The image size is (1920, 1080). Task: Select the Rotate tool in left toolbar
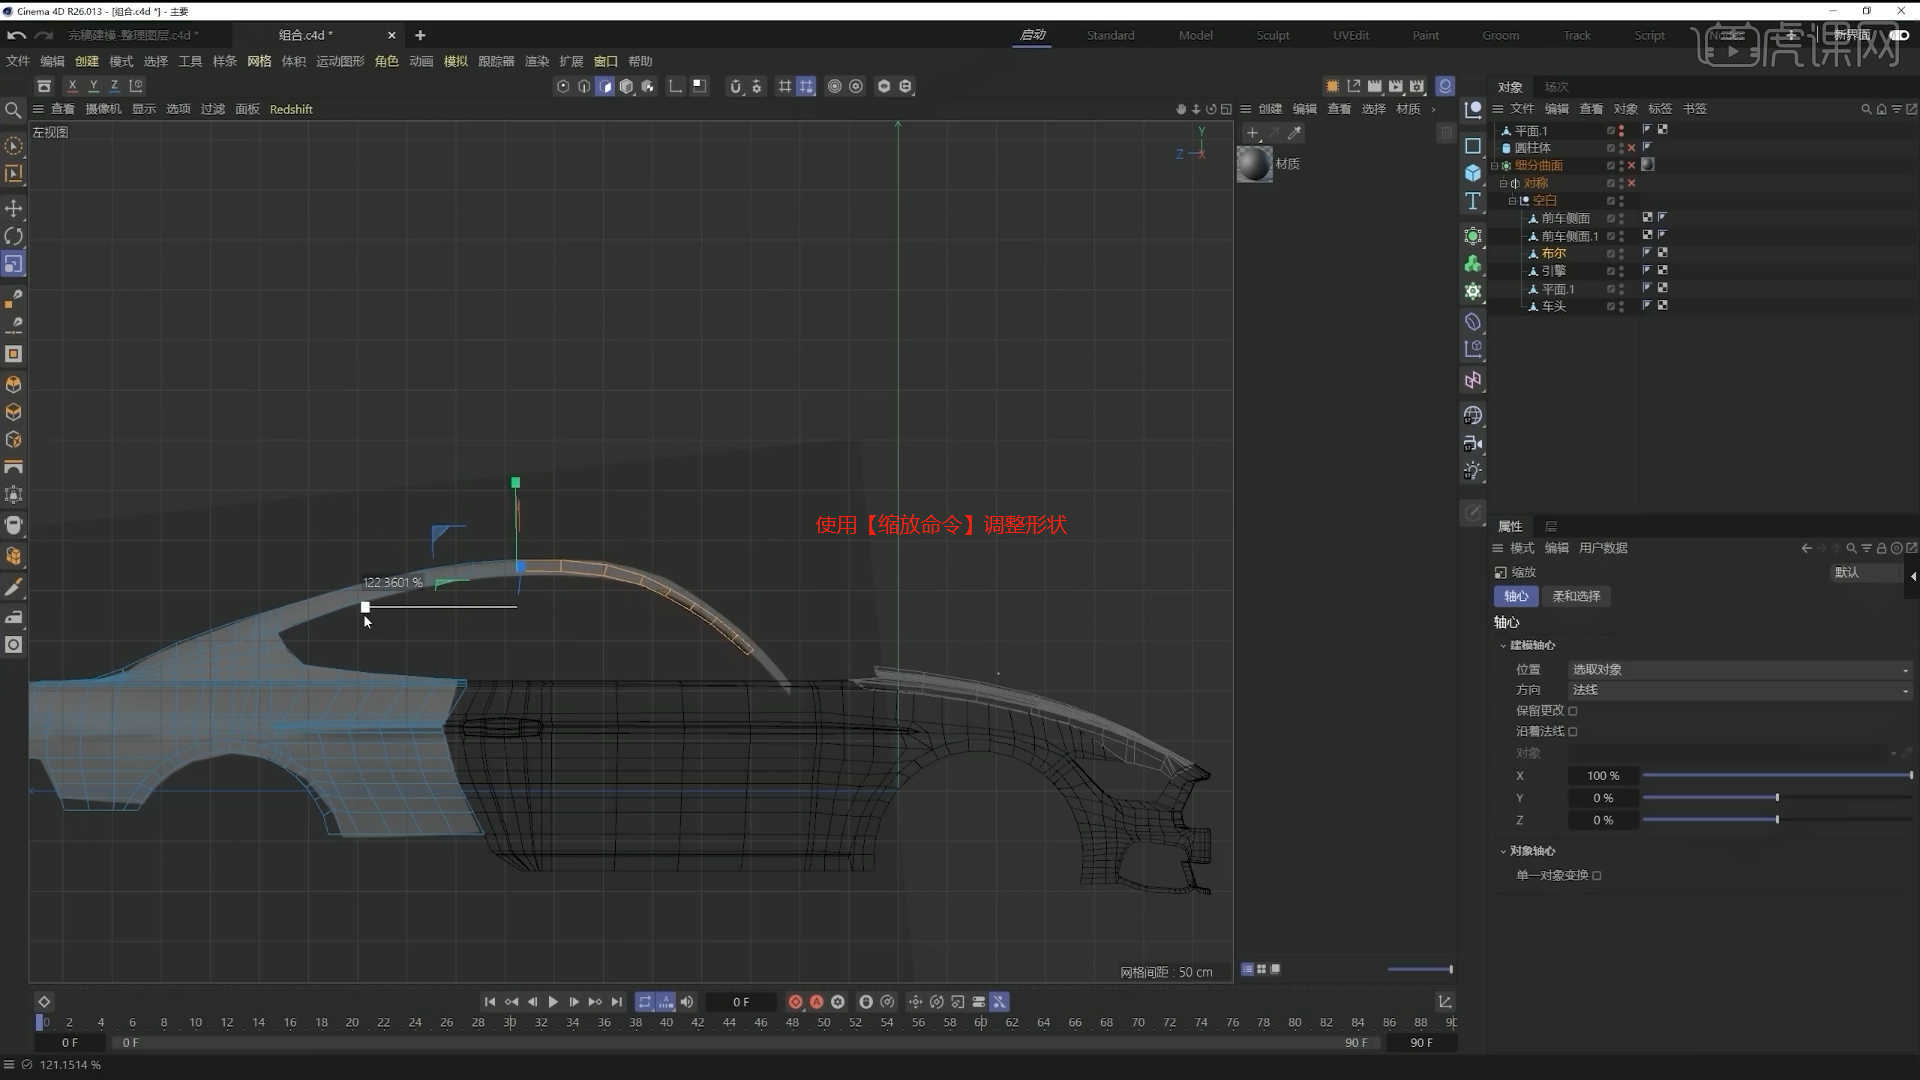point(14,236)
